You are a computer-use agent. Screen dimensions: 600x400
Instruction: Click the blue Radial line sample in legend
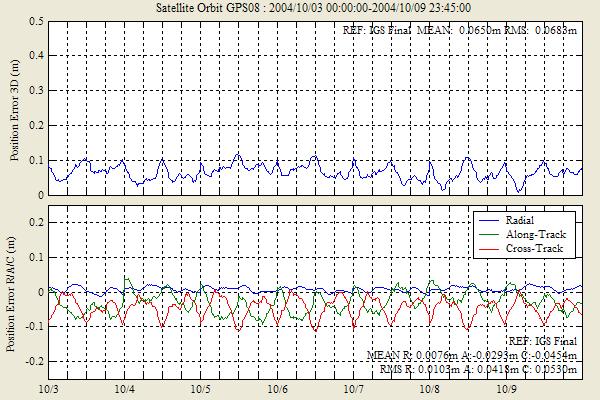pyautogui.click(x=487, y=218)
